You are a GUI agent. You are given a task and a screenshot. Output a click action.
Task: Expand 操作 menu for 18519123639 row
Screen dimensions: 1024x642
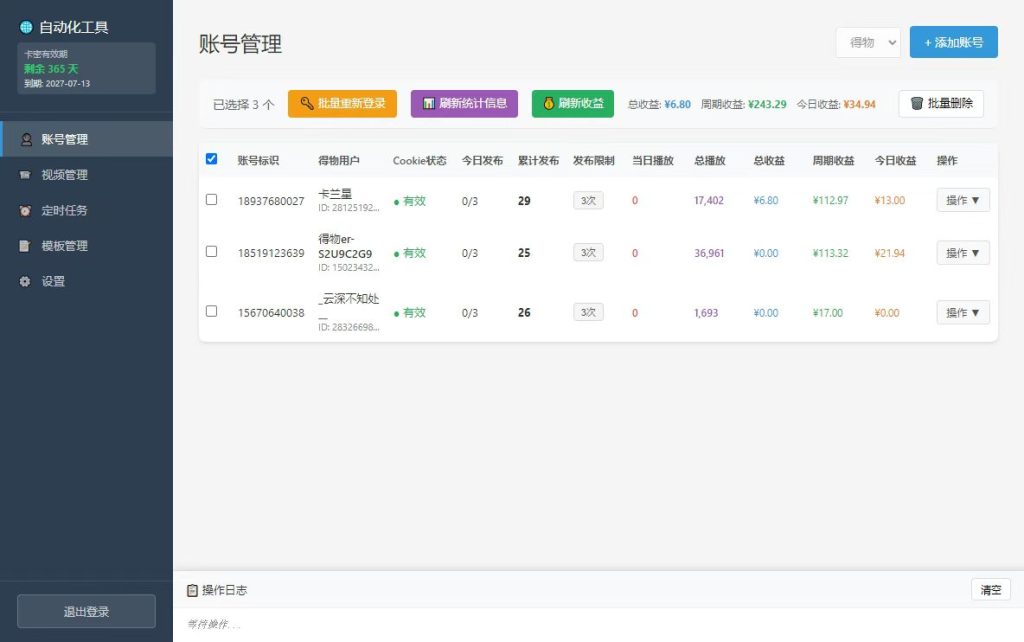pos(963,253)
